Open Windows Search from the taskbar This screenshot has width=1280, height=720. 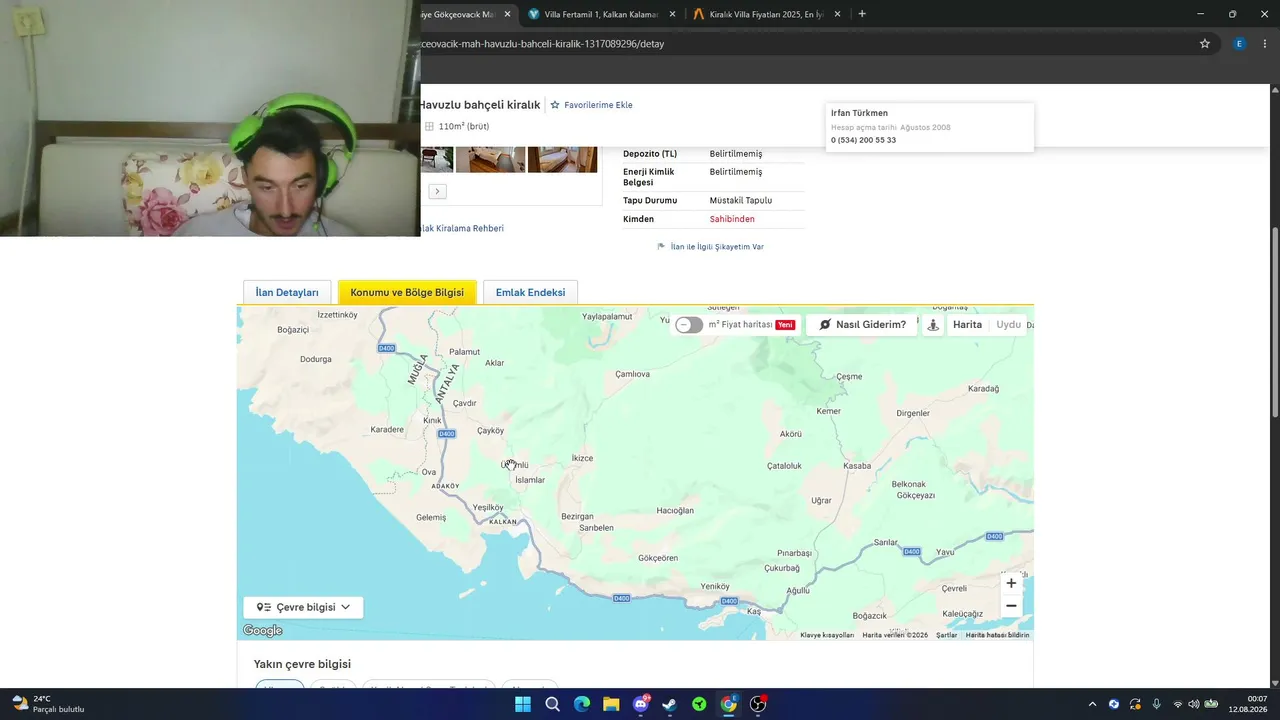pos(552,704)
